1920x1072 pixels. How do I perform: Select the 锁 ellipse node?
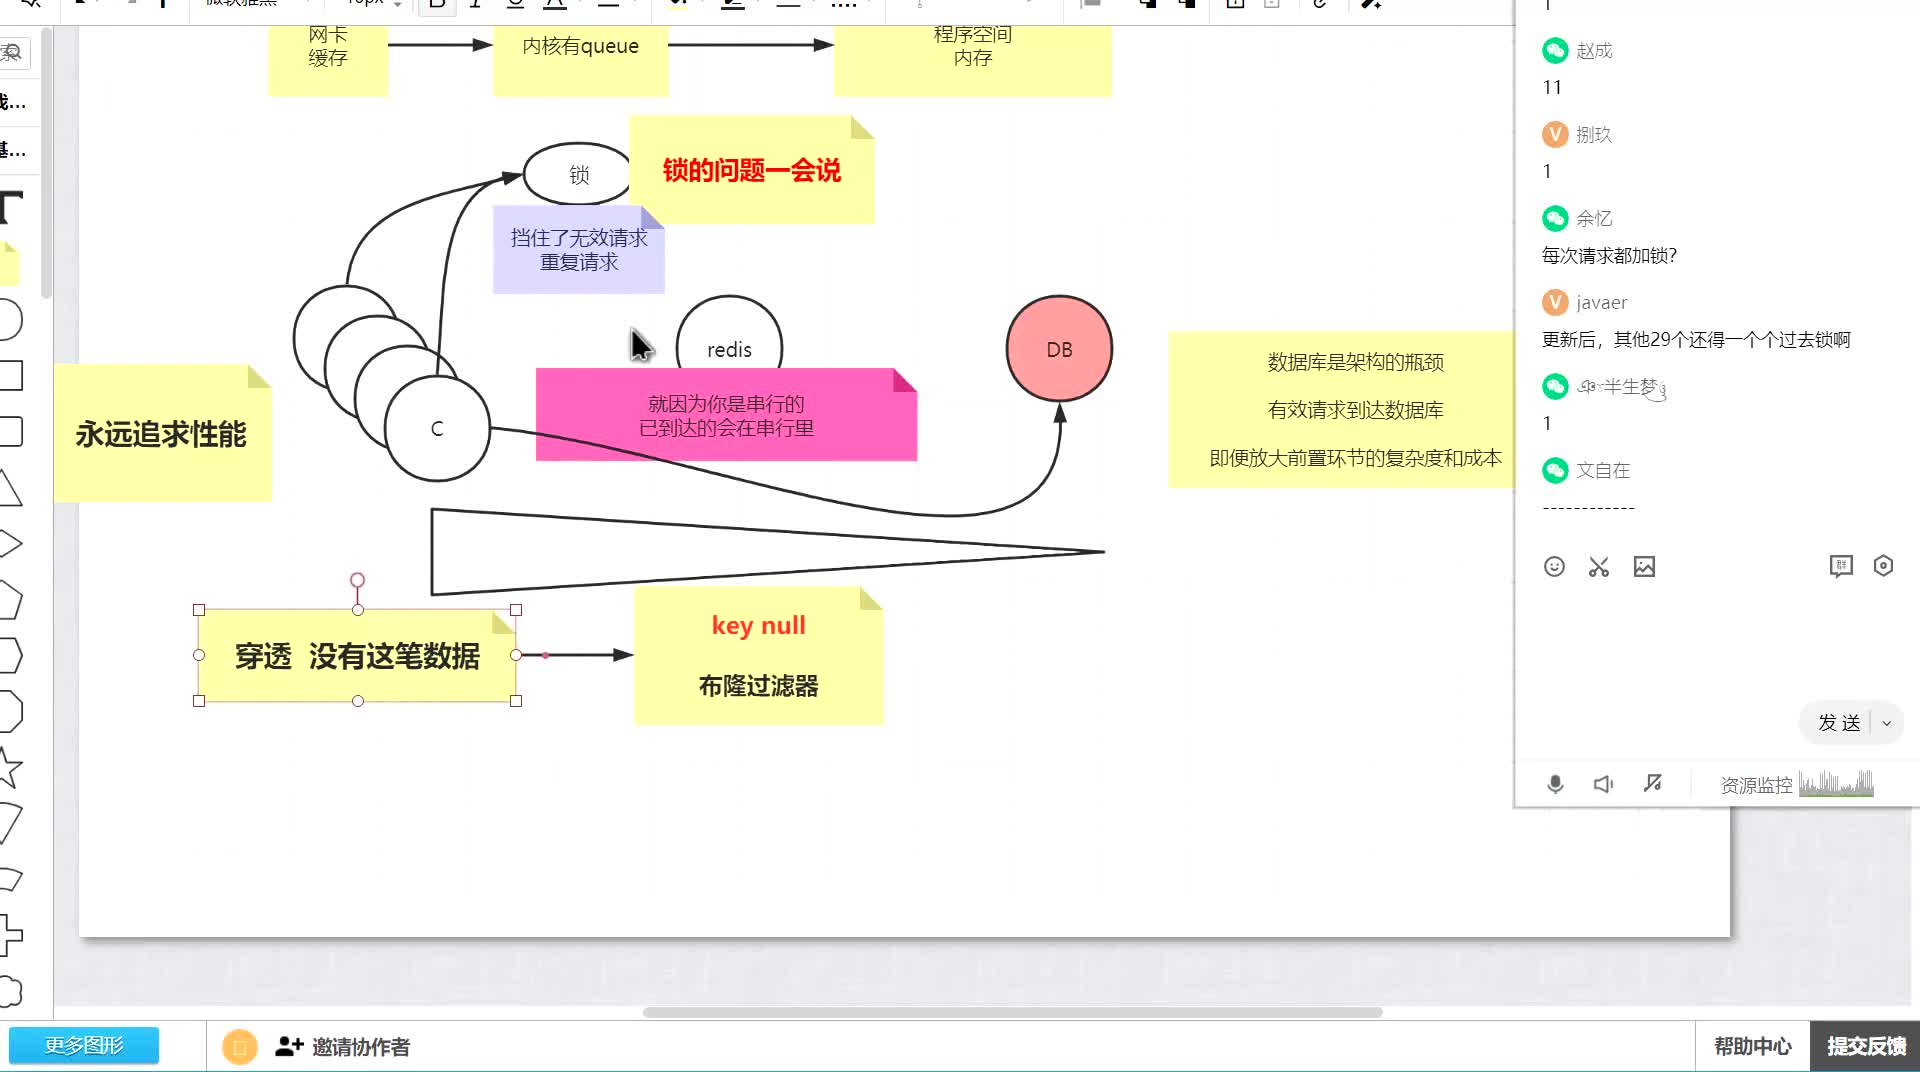(x=578, y=174)
